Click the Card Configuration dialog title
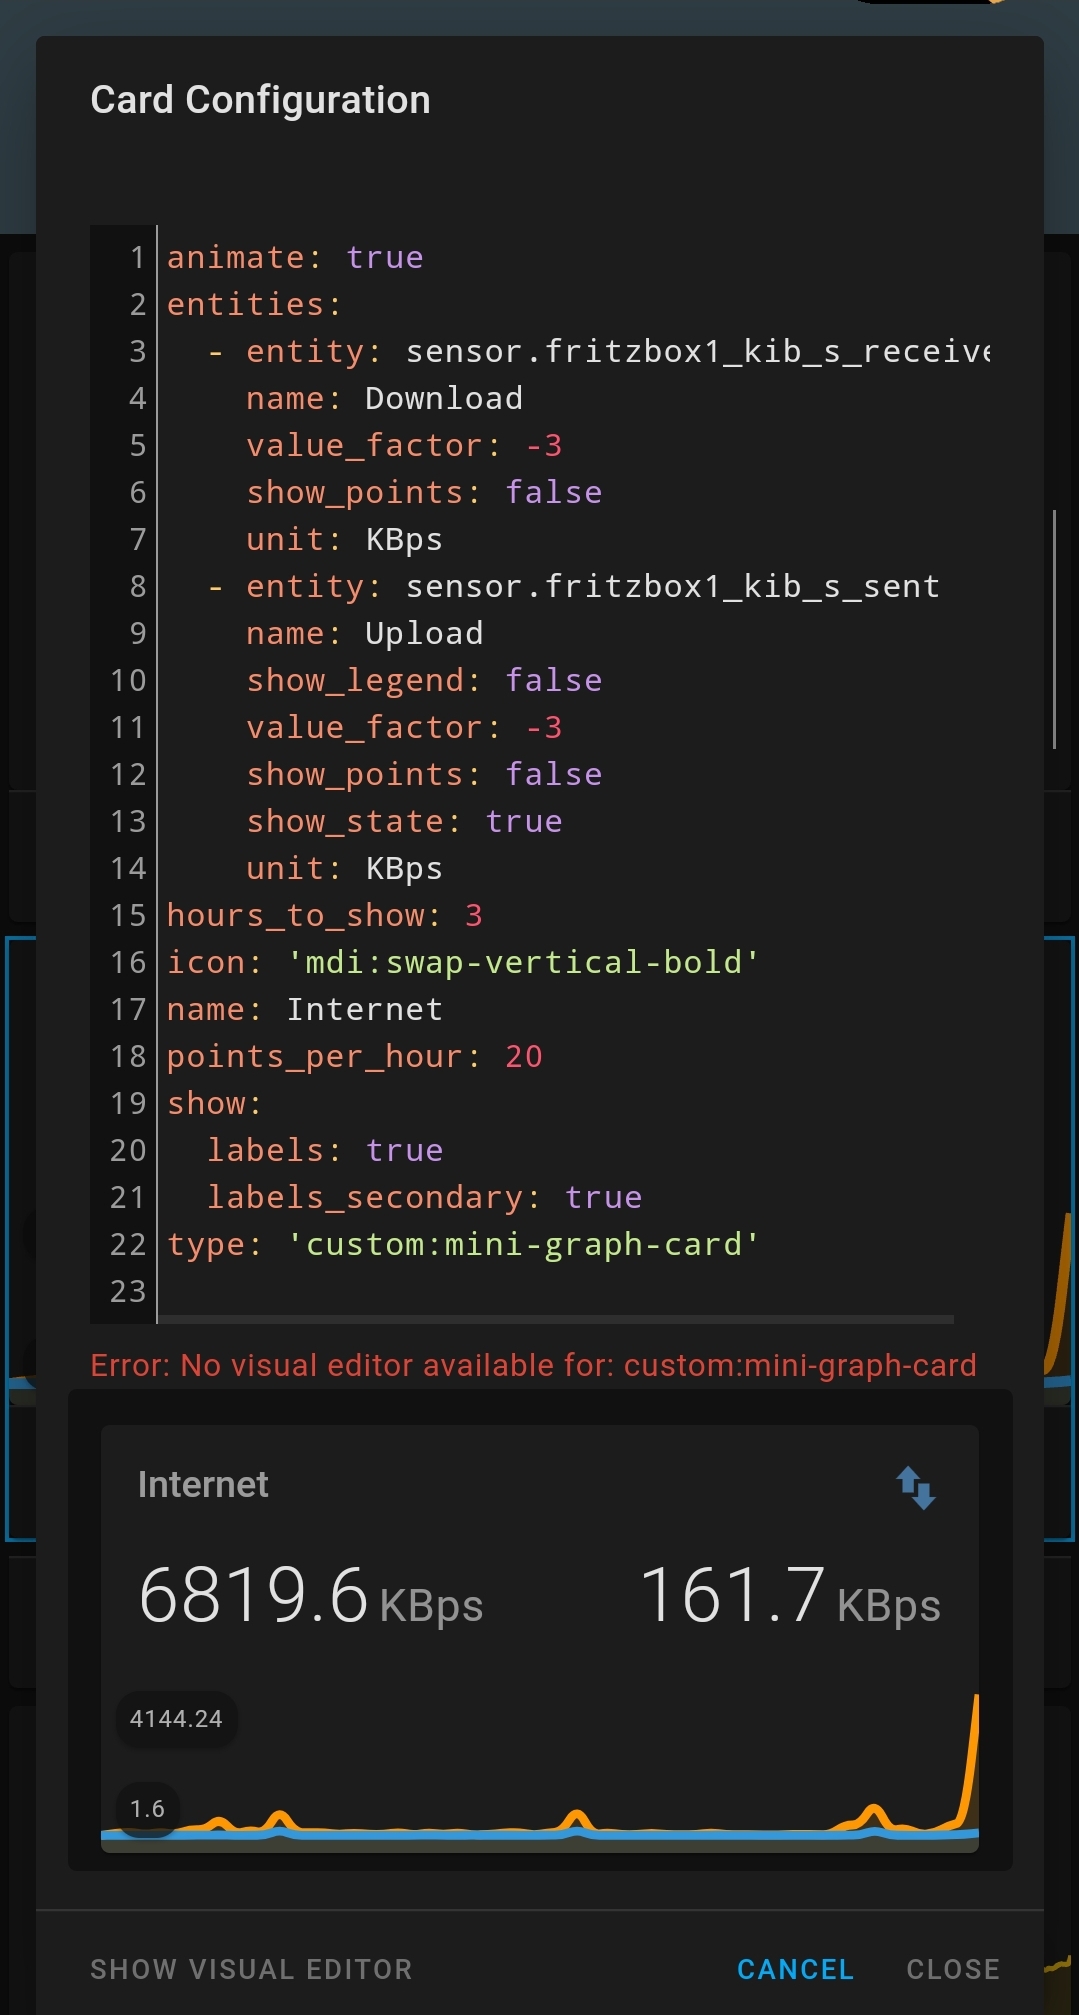The height and width of the screenshot is (2015, 1079). 260,99
